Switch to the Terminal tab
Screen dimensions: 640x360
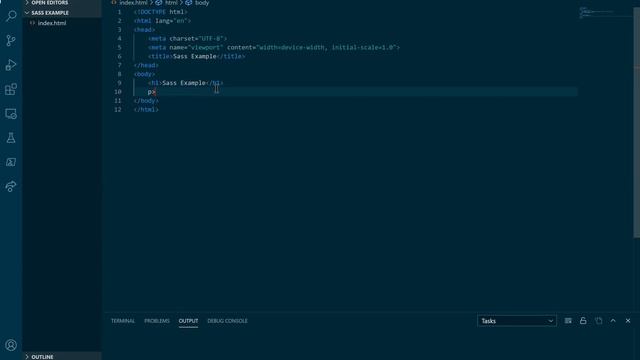coord(123,321)
